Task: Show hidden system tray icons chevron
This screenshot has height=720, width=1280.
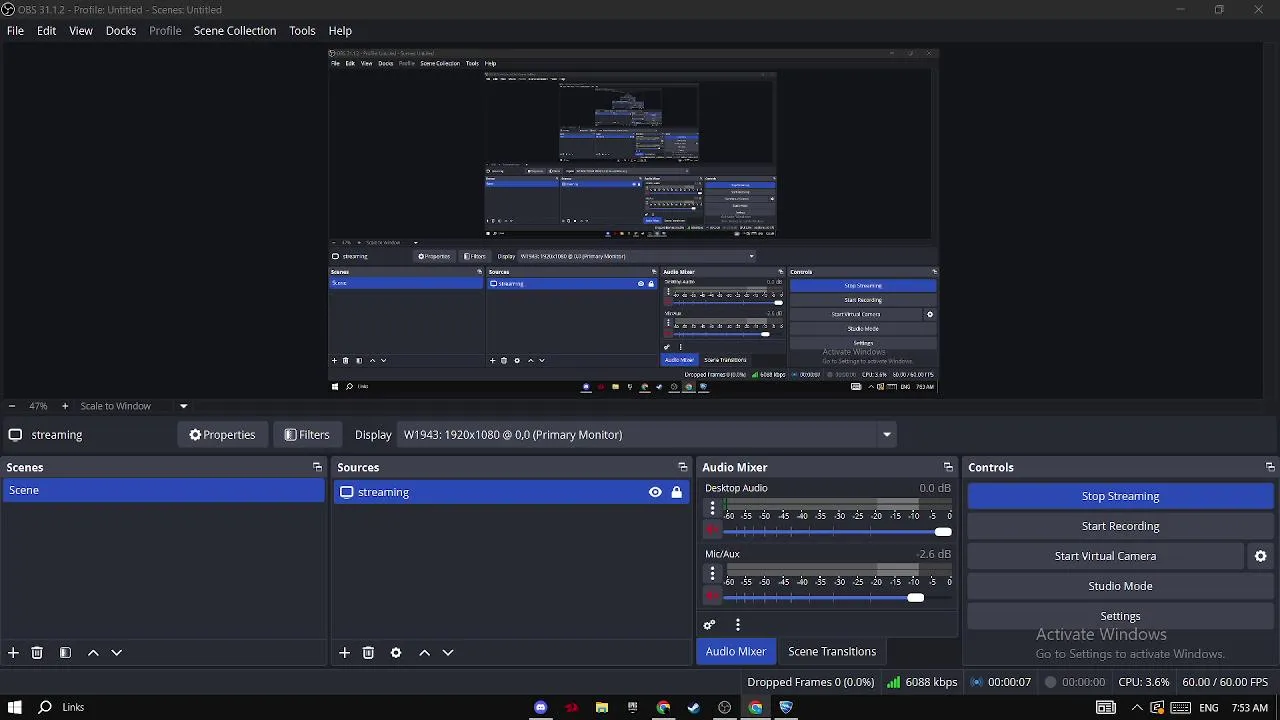Action: coord(1137,707)
